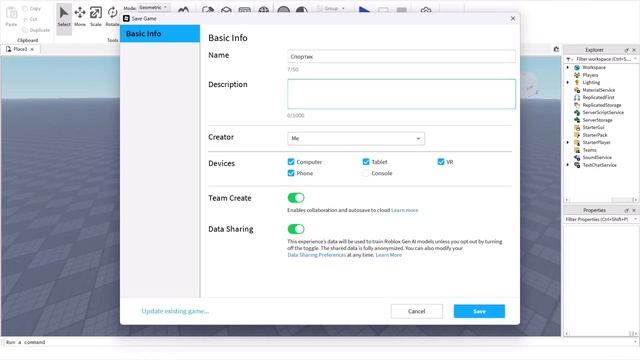Uncheck the Computer device checkbox
Viewport: 640px width, 360px height.
291,162
